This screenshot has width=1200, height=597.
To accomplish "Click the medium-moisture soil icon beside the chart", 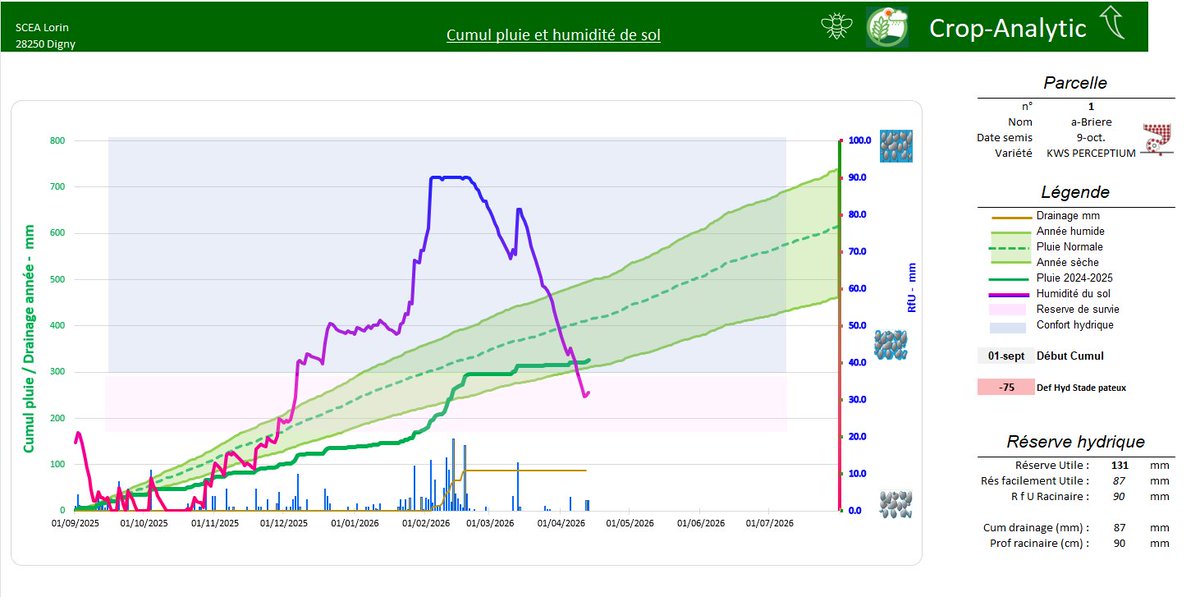I will (892, 346).
